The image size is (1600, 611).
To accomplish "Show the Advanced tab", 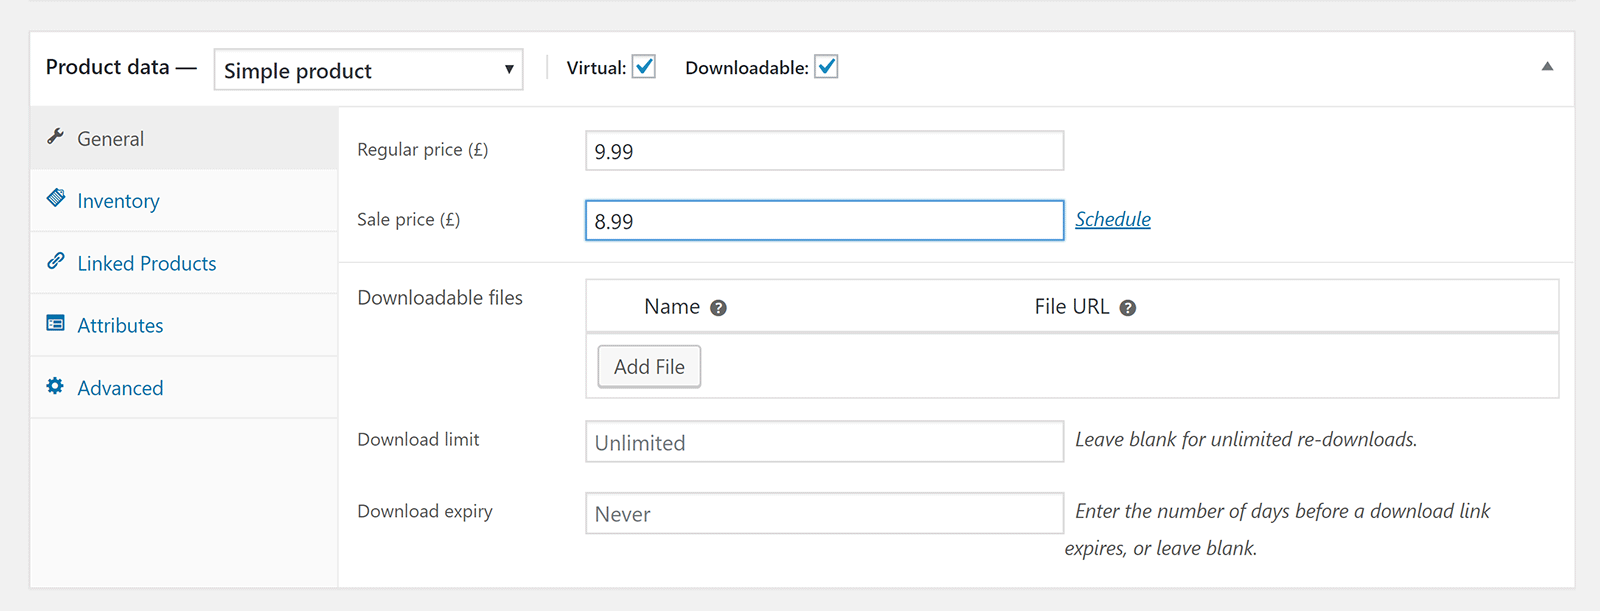I will pyautogui.click(x=184, y=388).
